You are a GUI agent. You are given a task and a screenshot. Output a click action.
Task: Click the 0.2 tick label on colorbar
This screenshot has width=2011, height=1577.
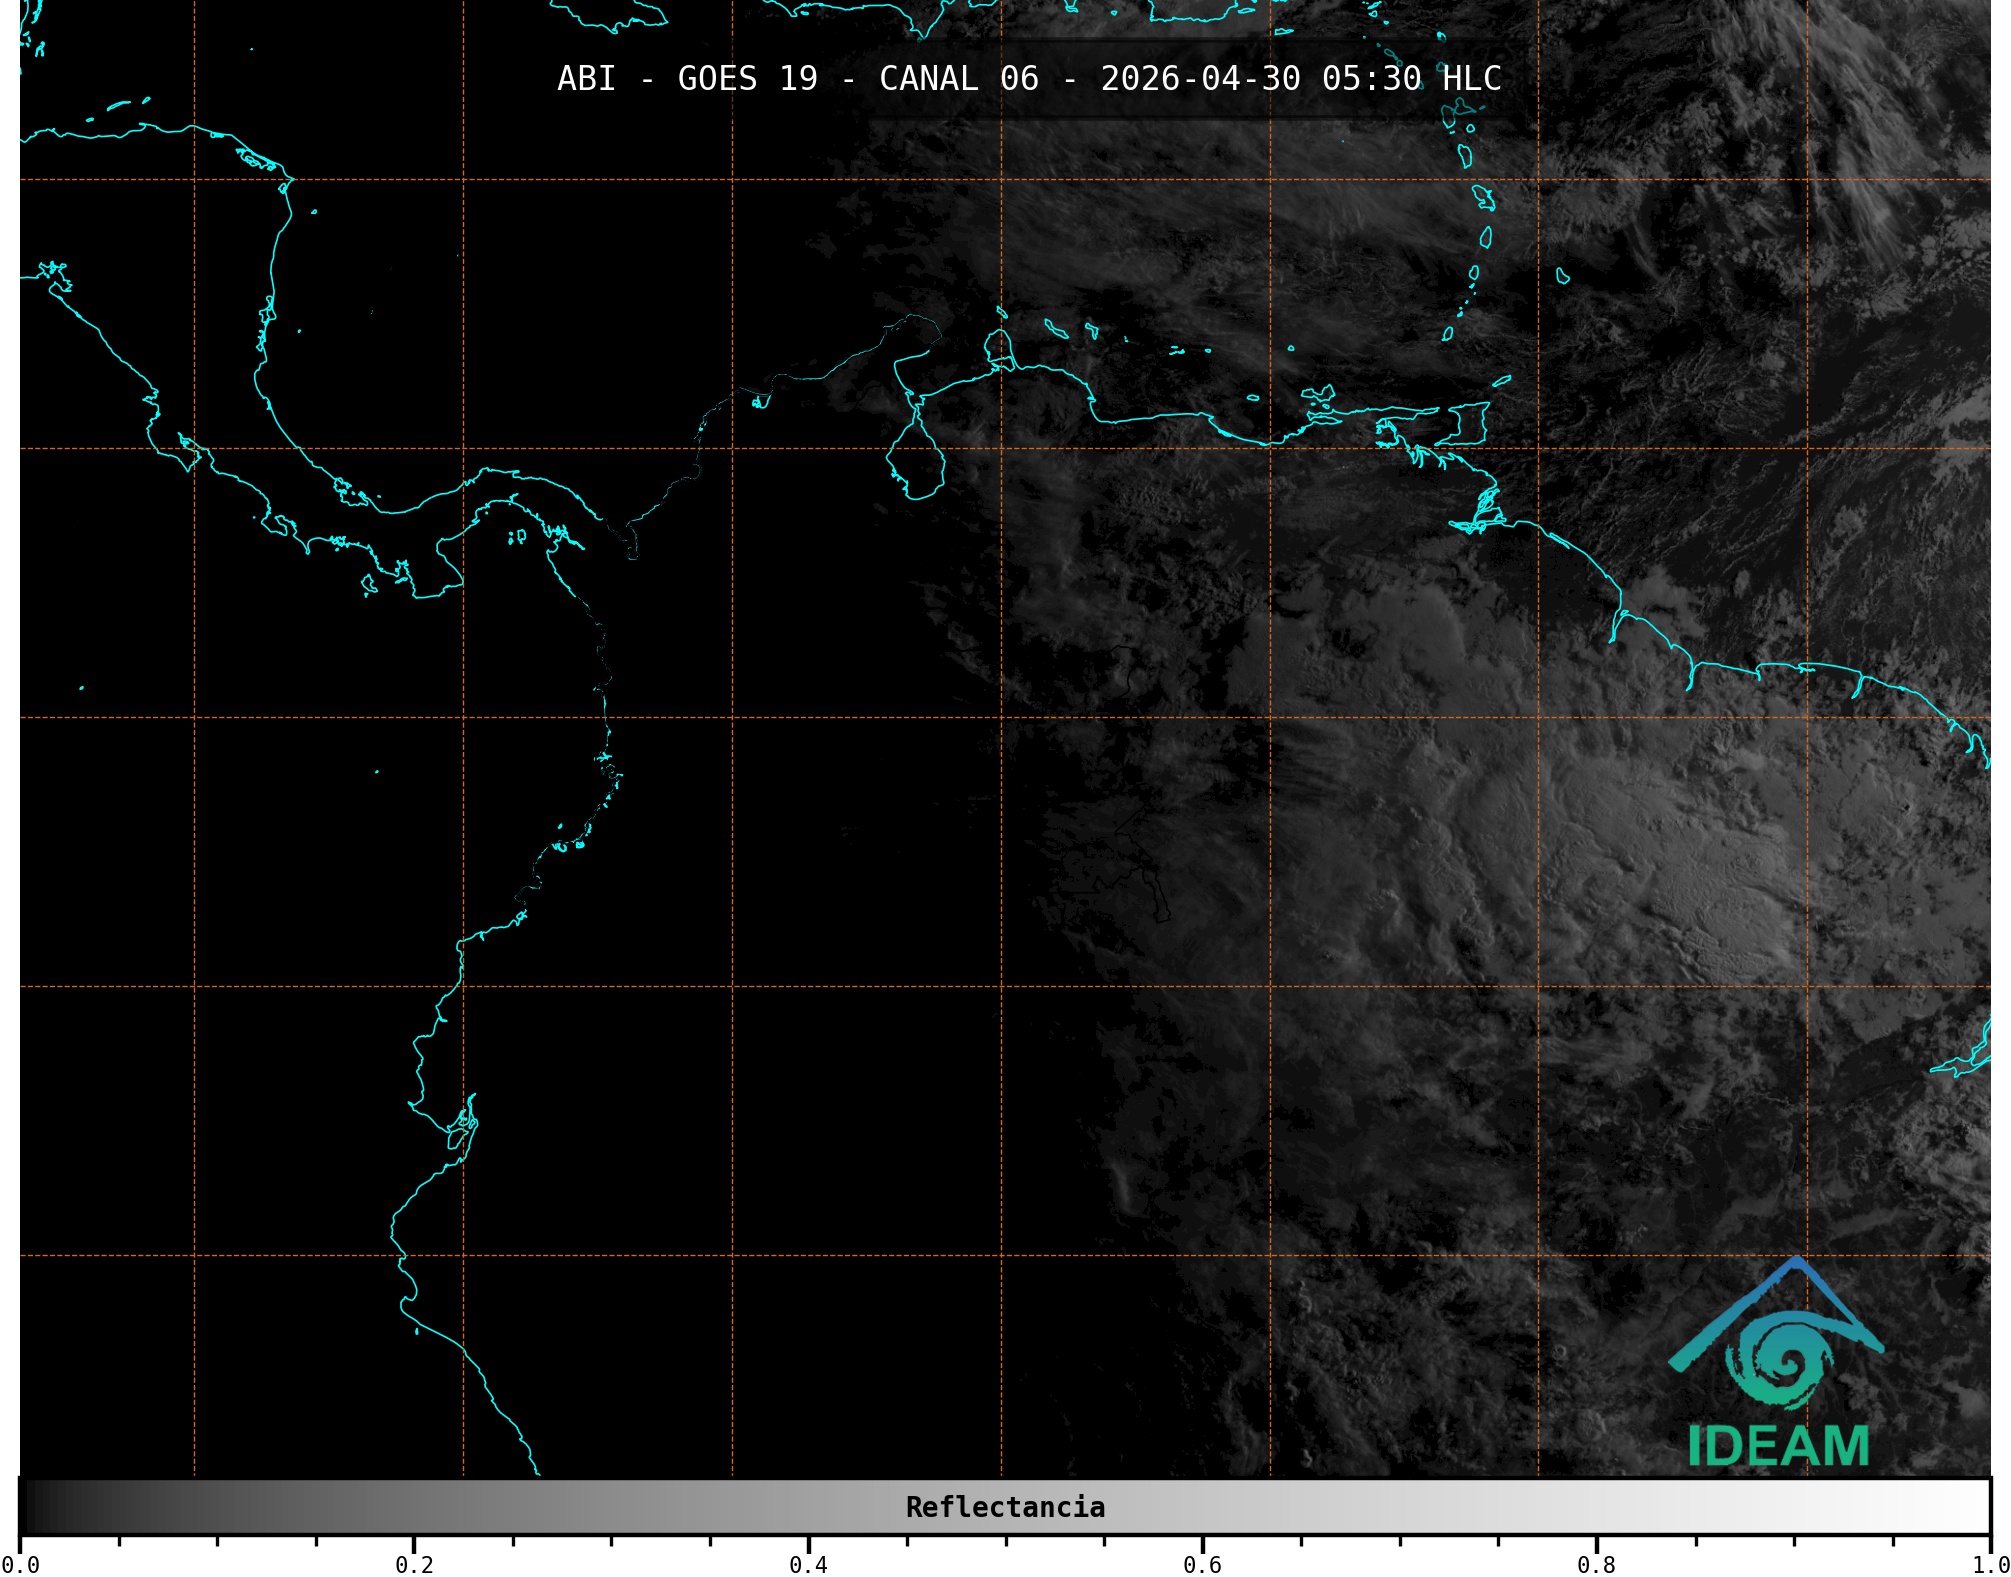[x=414, y=1565]
